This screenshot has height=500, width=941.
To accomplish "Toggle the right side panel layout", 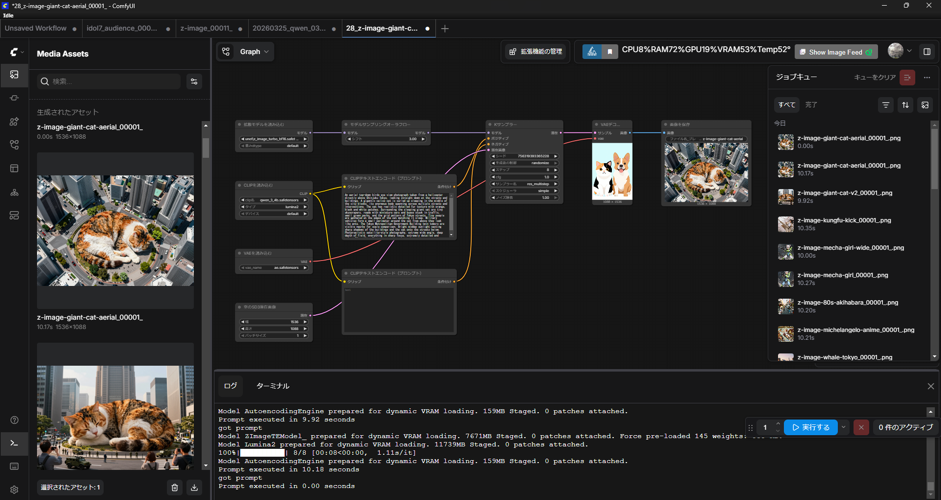I will [927, 52].
